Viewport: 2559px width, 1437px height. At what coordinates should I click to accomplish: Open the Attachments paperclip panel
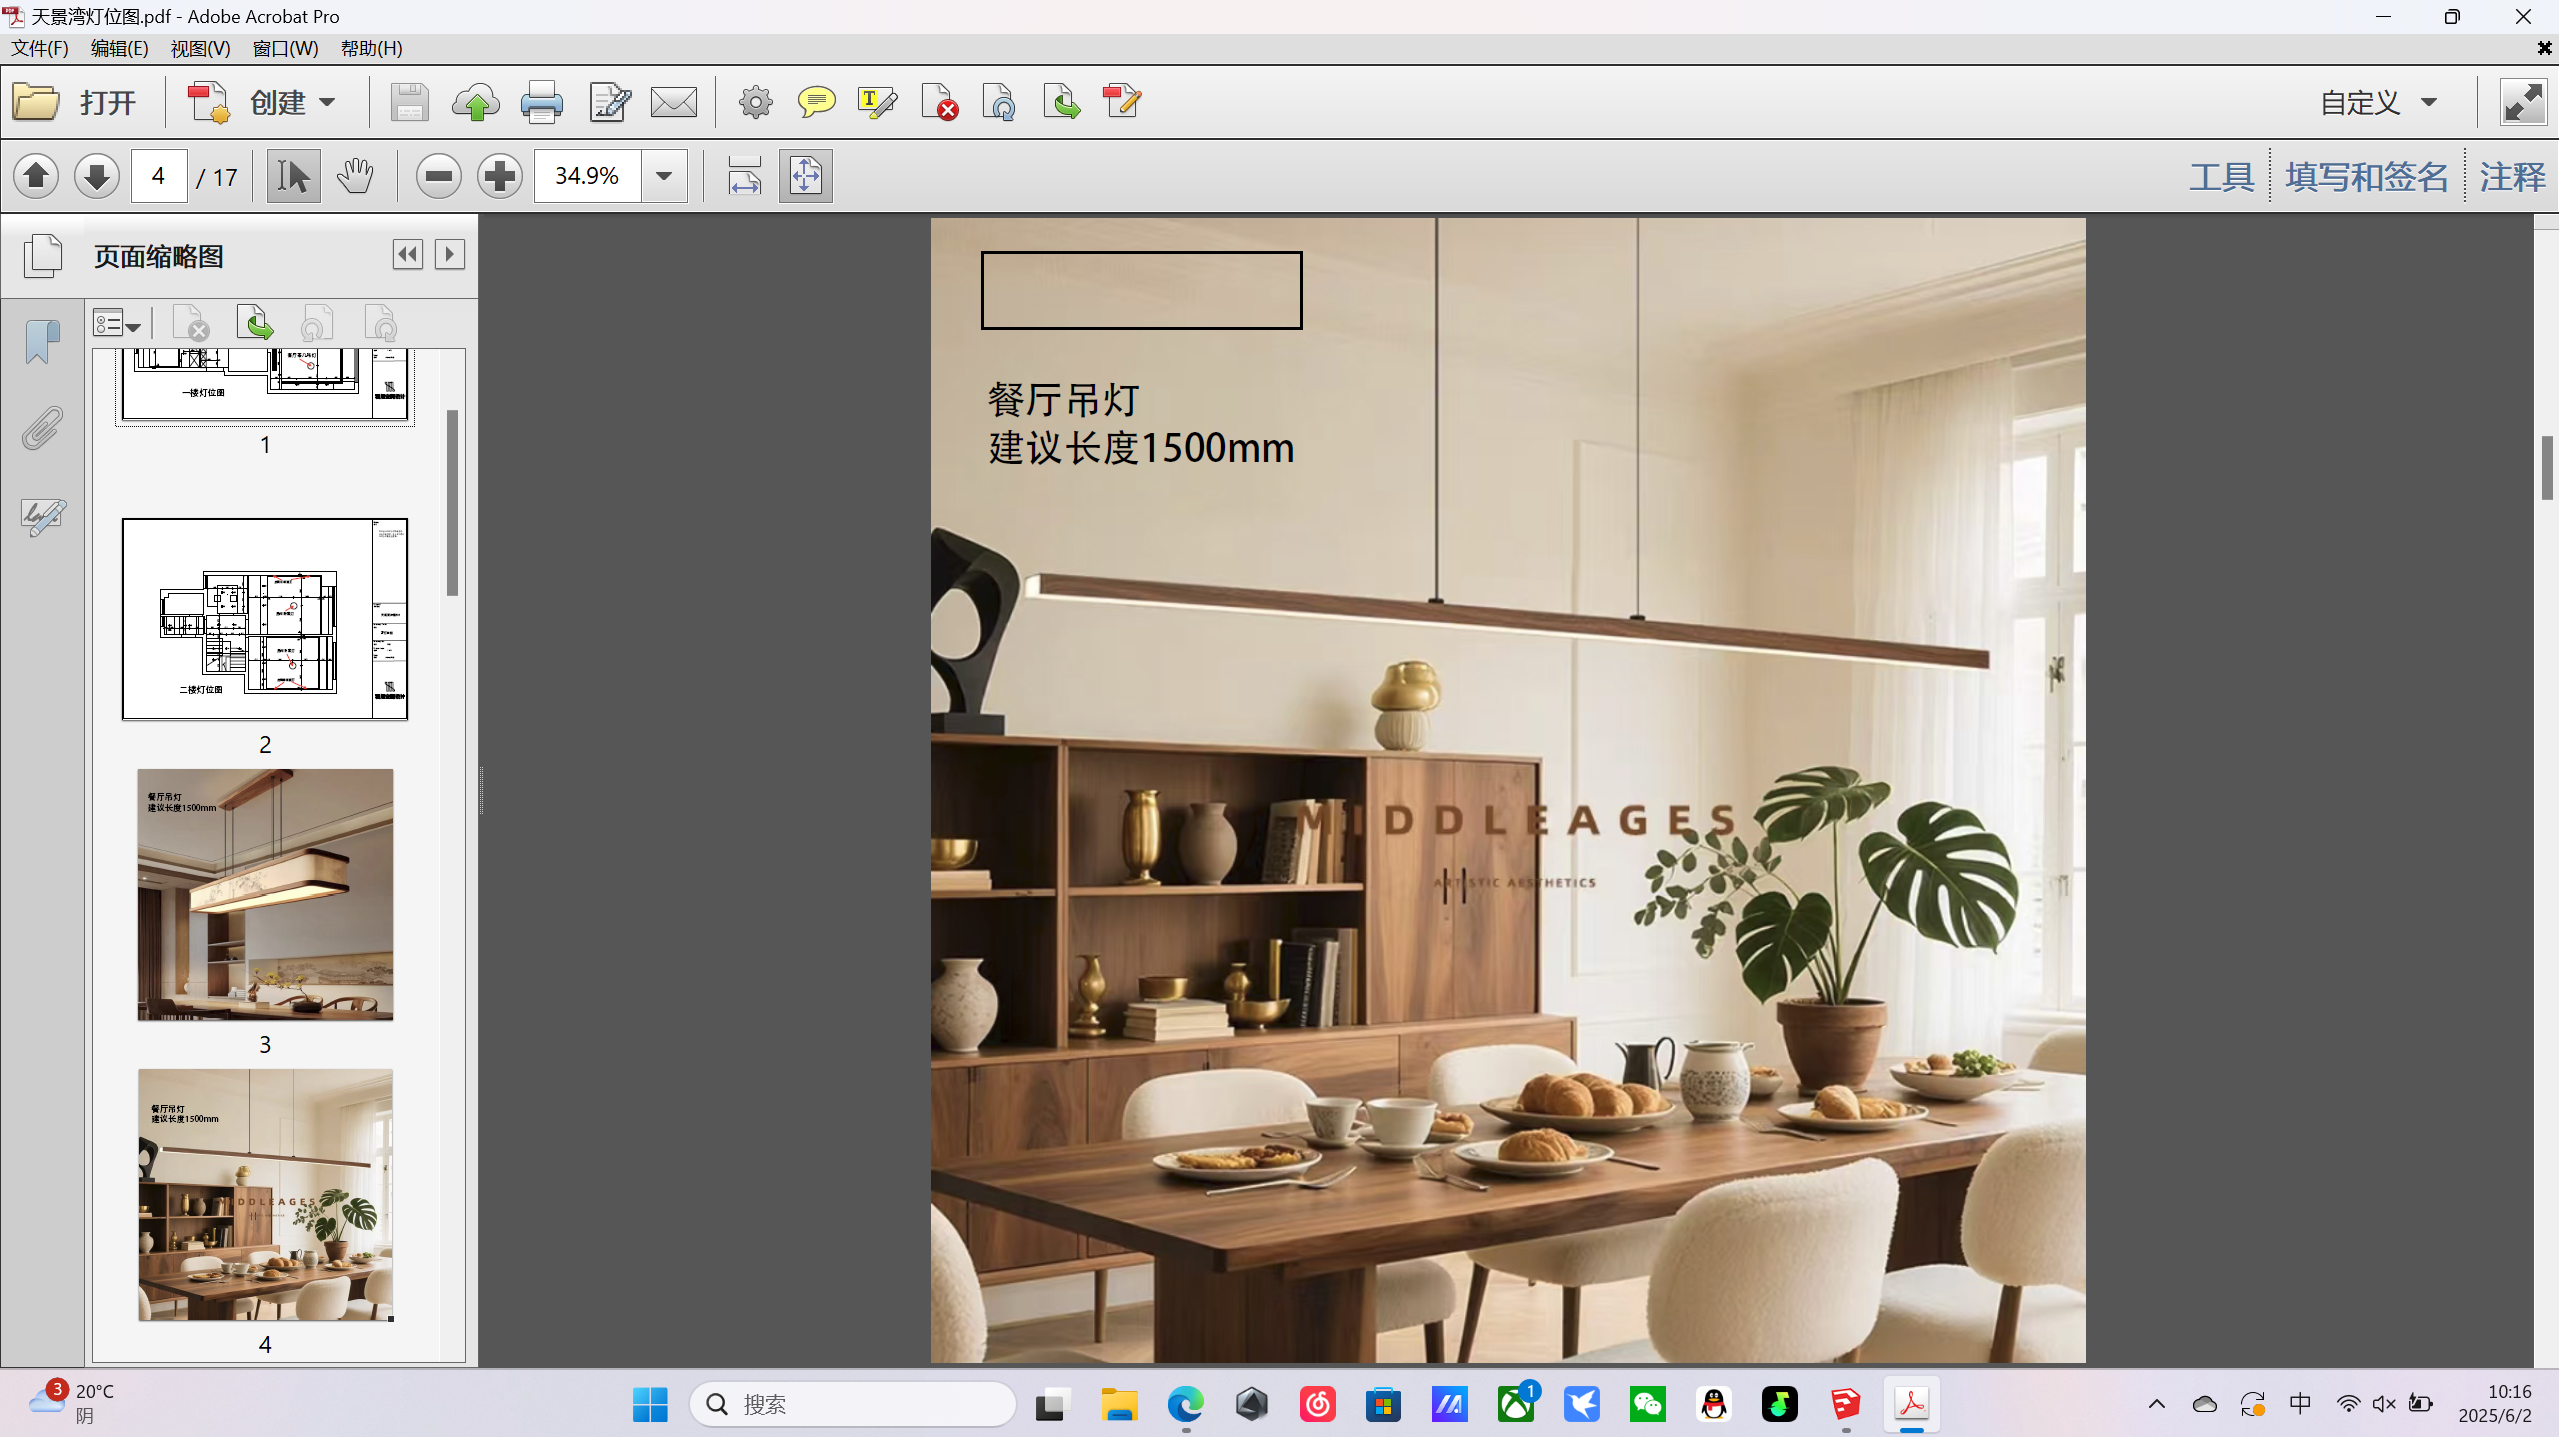42,428
